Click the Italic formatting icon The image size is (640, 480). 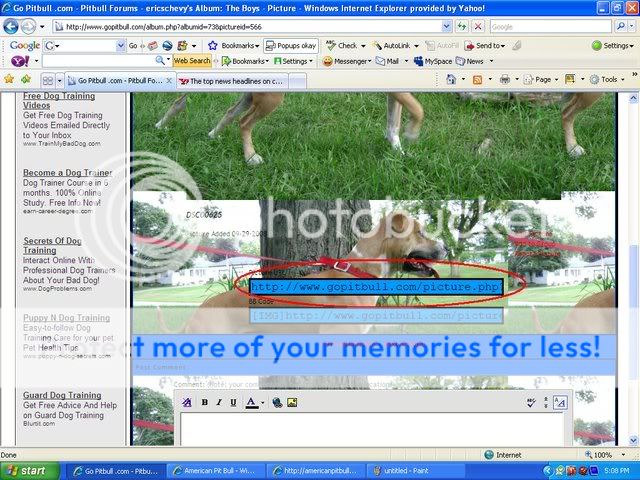click(x=218, y=402)
